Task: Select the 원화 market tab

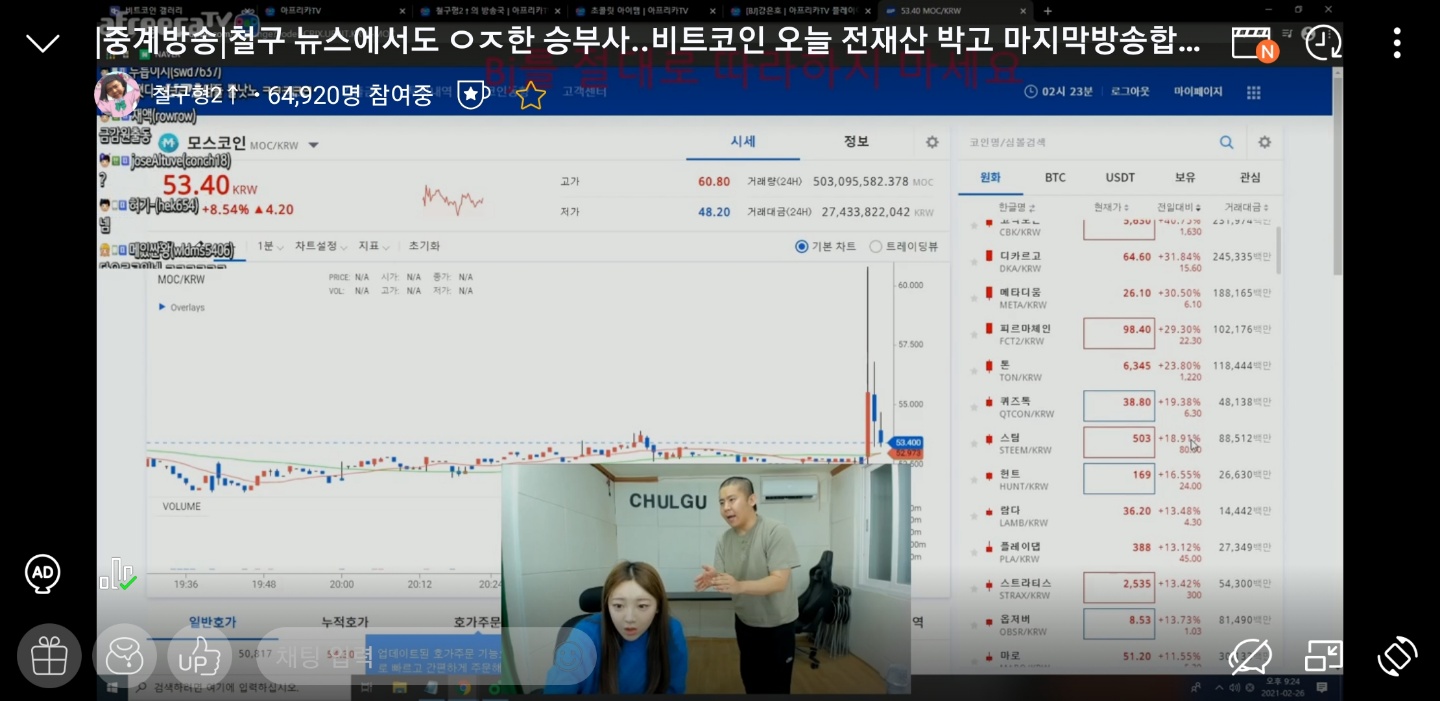Action: click(x=990, y=177)
